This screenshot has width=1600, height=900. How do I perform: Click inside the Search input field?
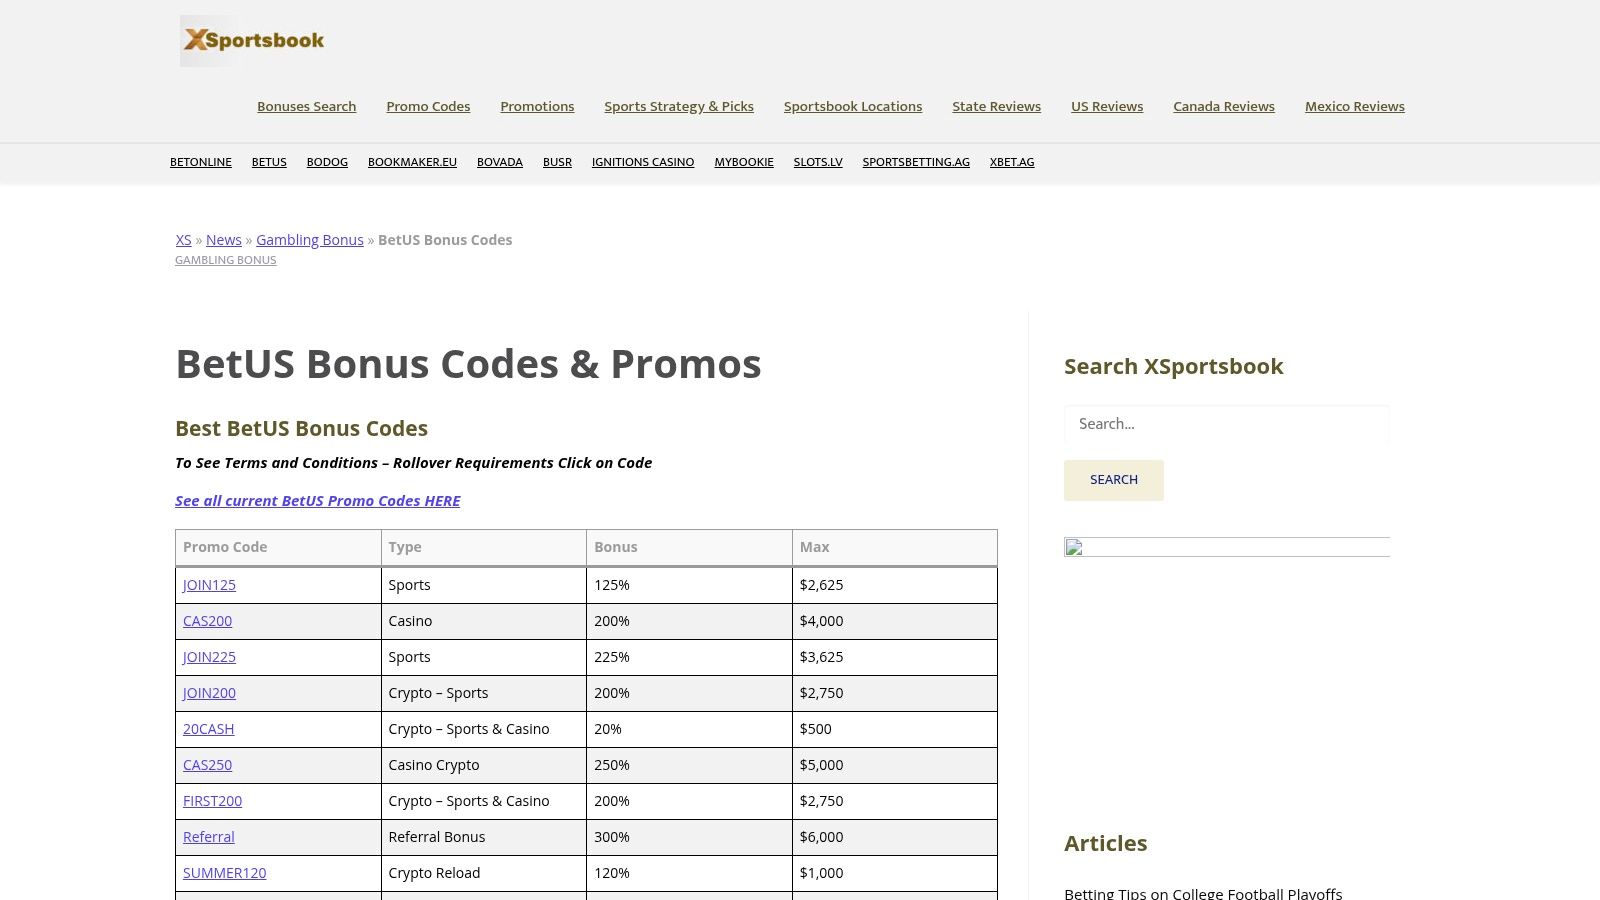1226,424
